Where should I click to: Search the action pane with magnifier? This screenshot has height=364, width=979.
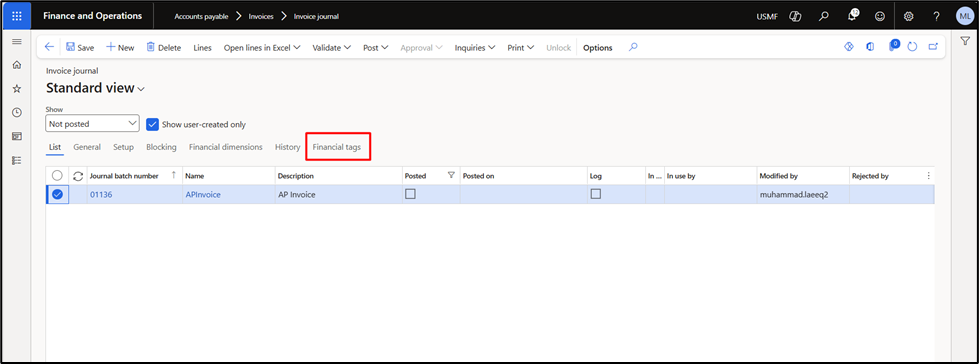pyautogui.click(x=633, y=47)
